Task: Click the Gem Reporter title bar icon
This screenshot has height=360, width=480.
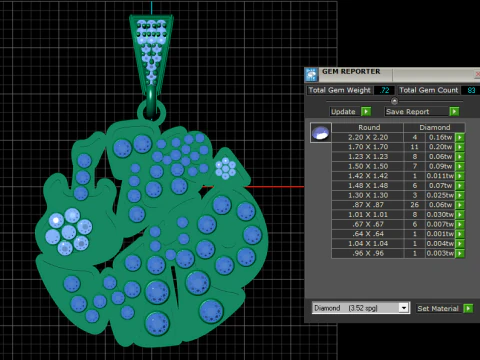Action: pyautogui.click(x=312, y=75)
